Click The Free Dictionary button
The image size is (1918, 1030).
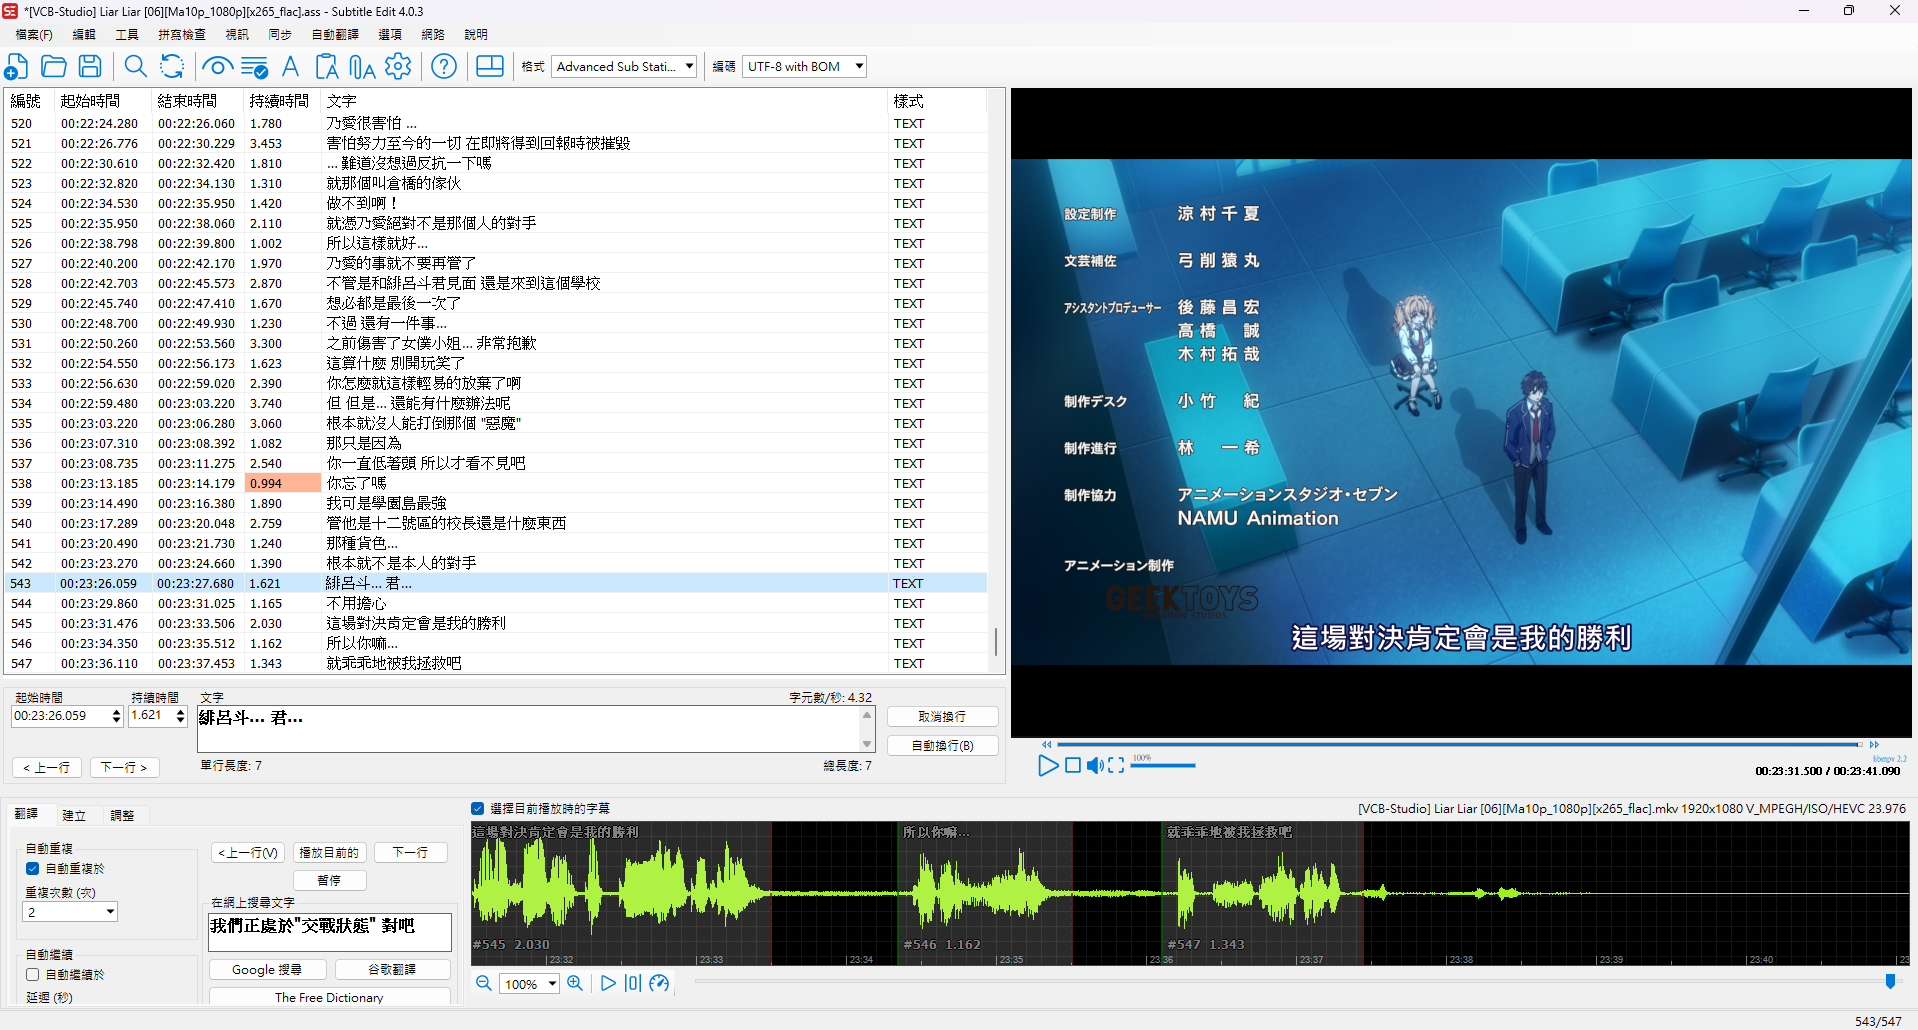[x=329, y=998]
